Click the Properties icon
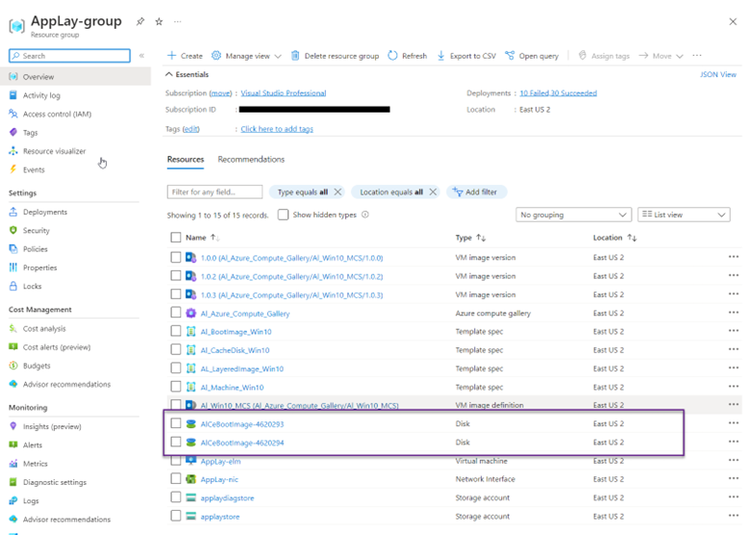The image size is (750, 535). click(13, 267)
